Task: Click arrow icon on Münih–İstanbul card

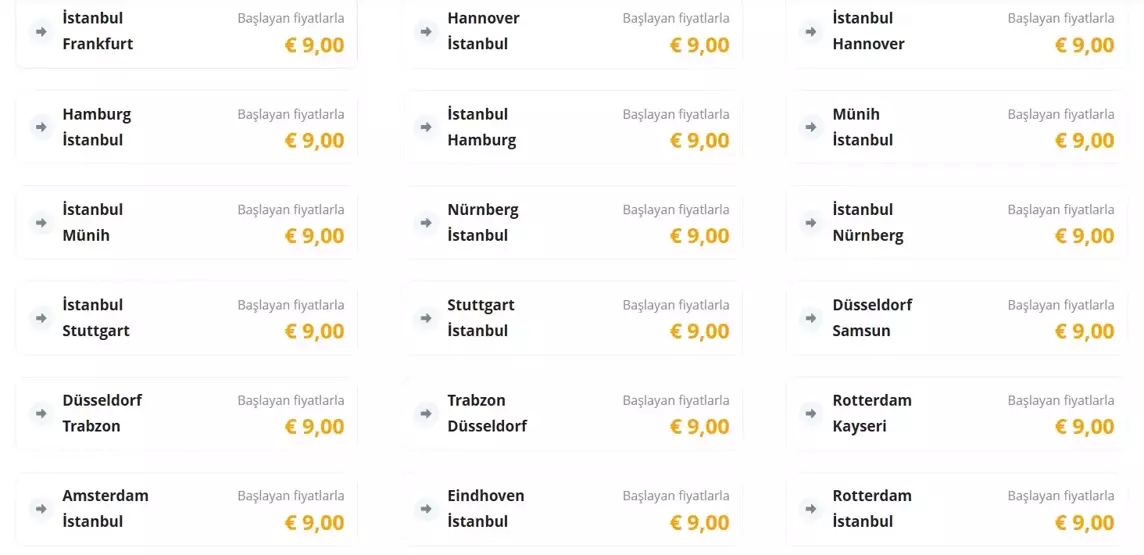Action: click(811, 127)
